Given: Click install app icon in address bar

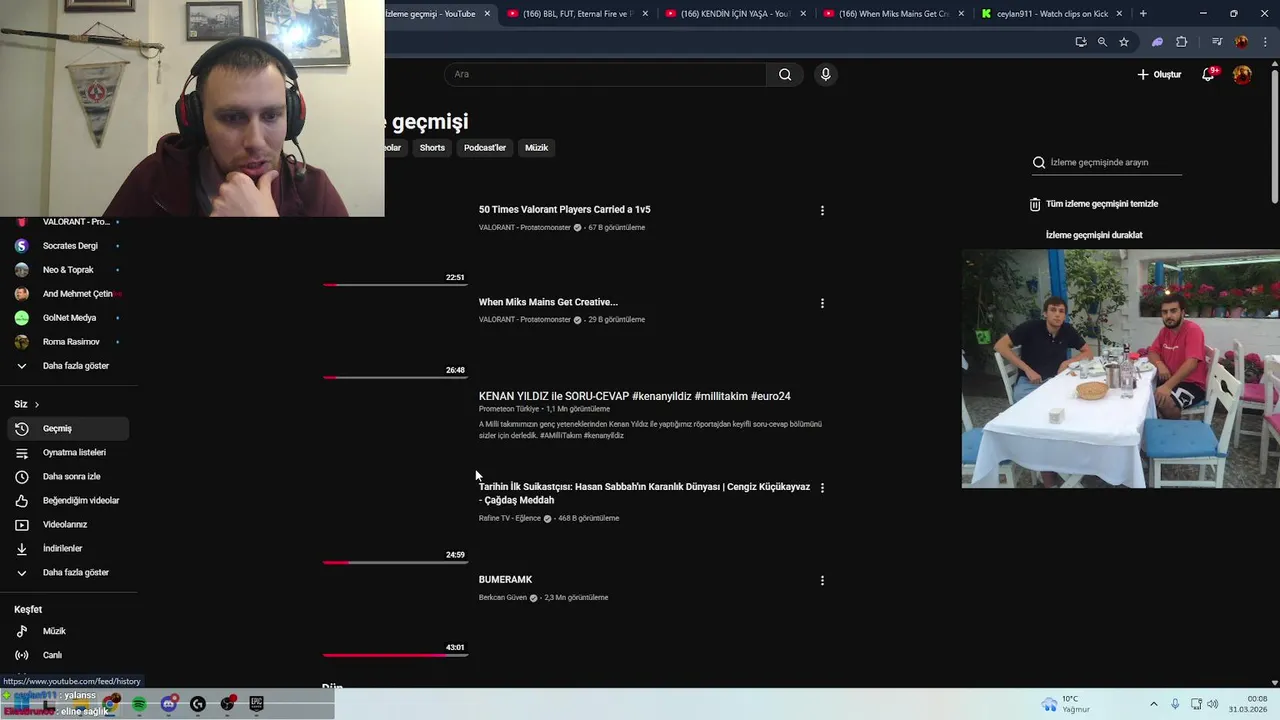Looking at the screenshot, I should [1081, 42].
